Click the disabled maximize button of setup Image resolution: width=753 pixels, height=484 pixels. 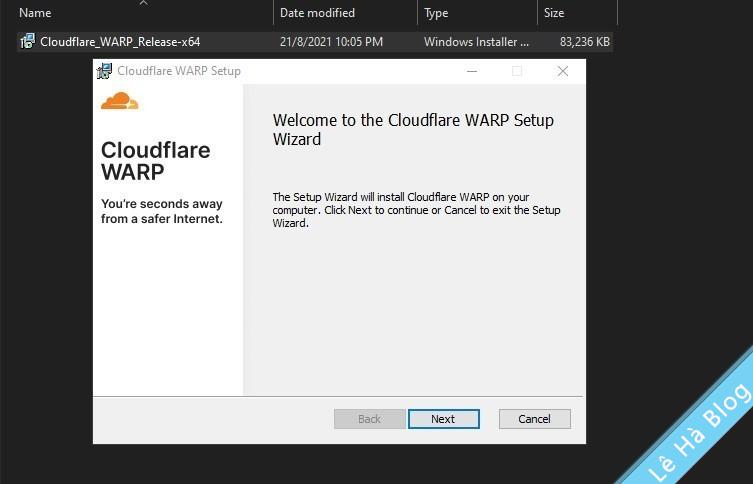[x=517, y=71]
